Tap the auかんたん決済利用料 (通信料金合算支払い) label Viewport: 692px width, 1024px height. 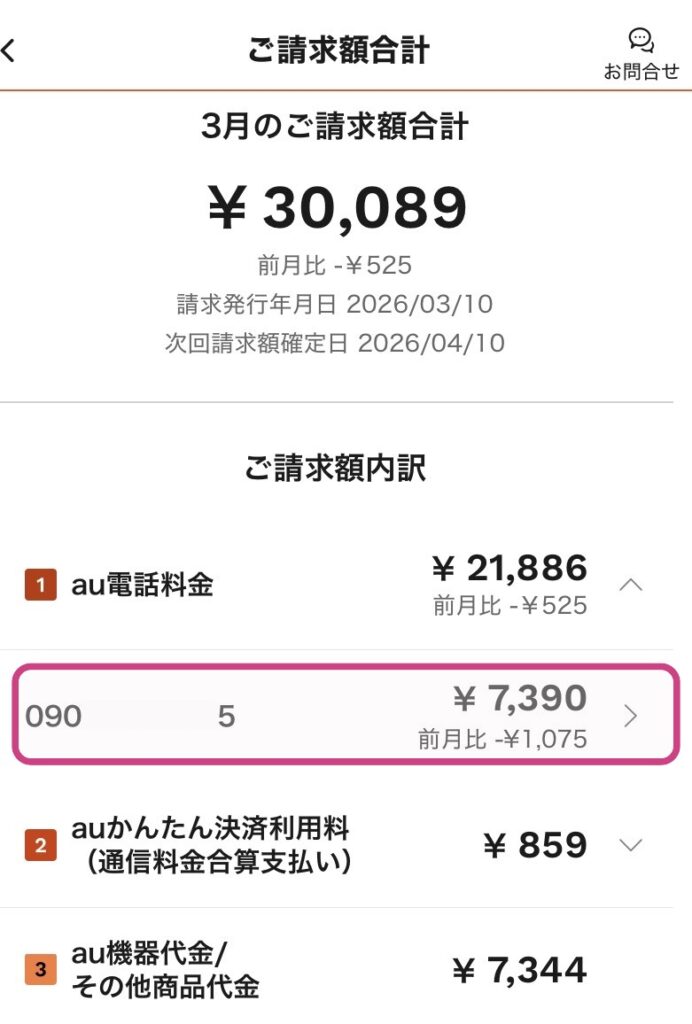[210, 845]
